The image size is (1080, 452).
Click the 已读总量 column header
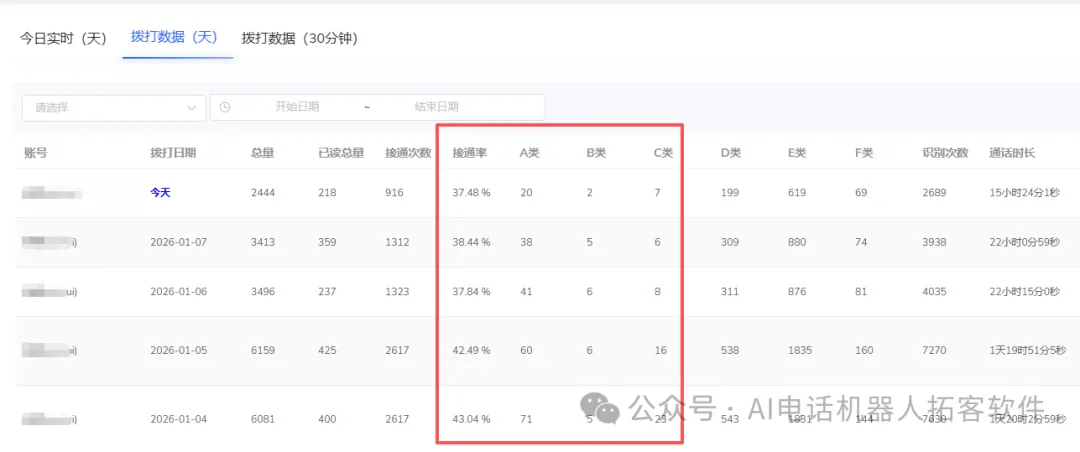341,153
